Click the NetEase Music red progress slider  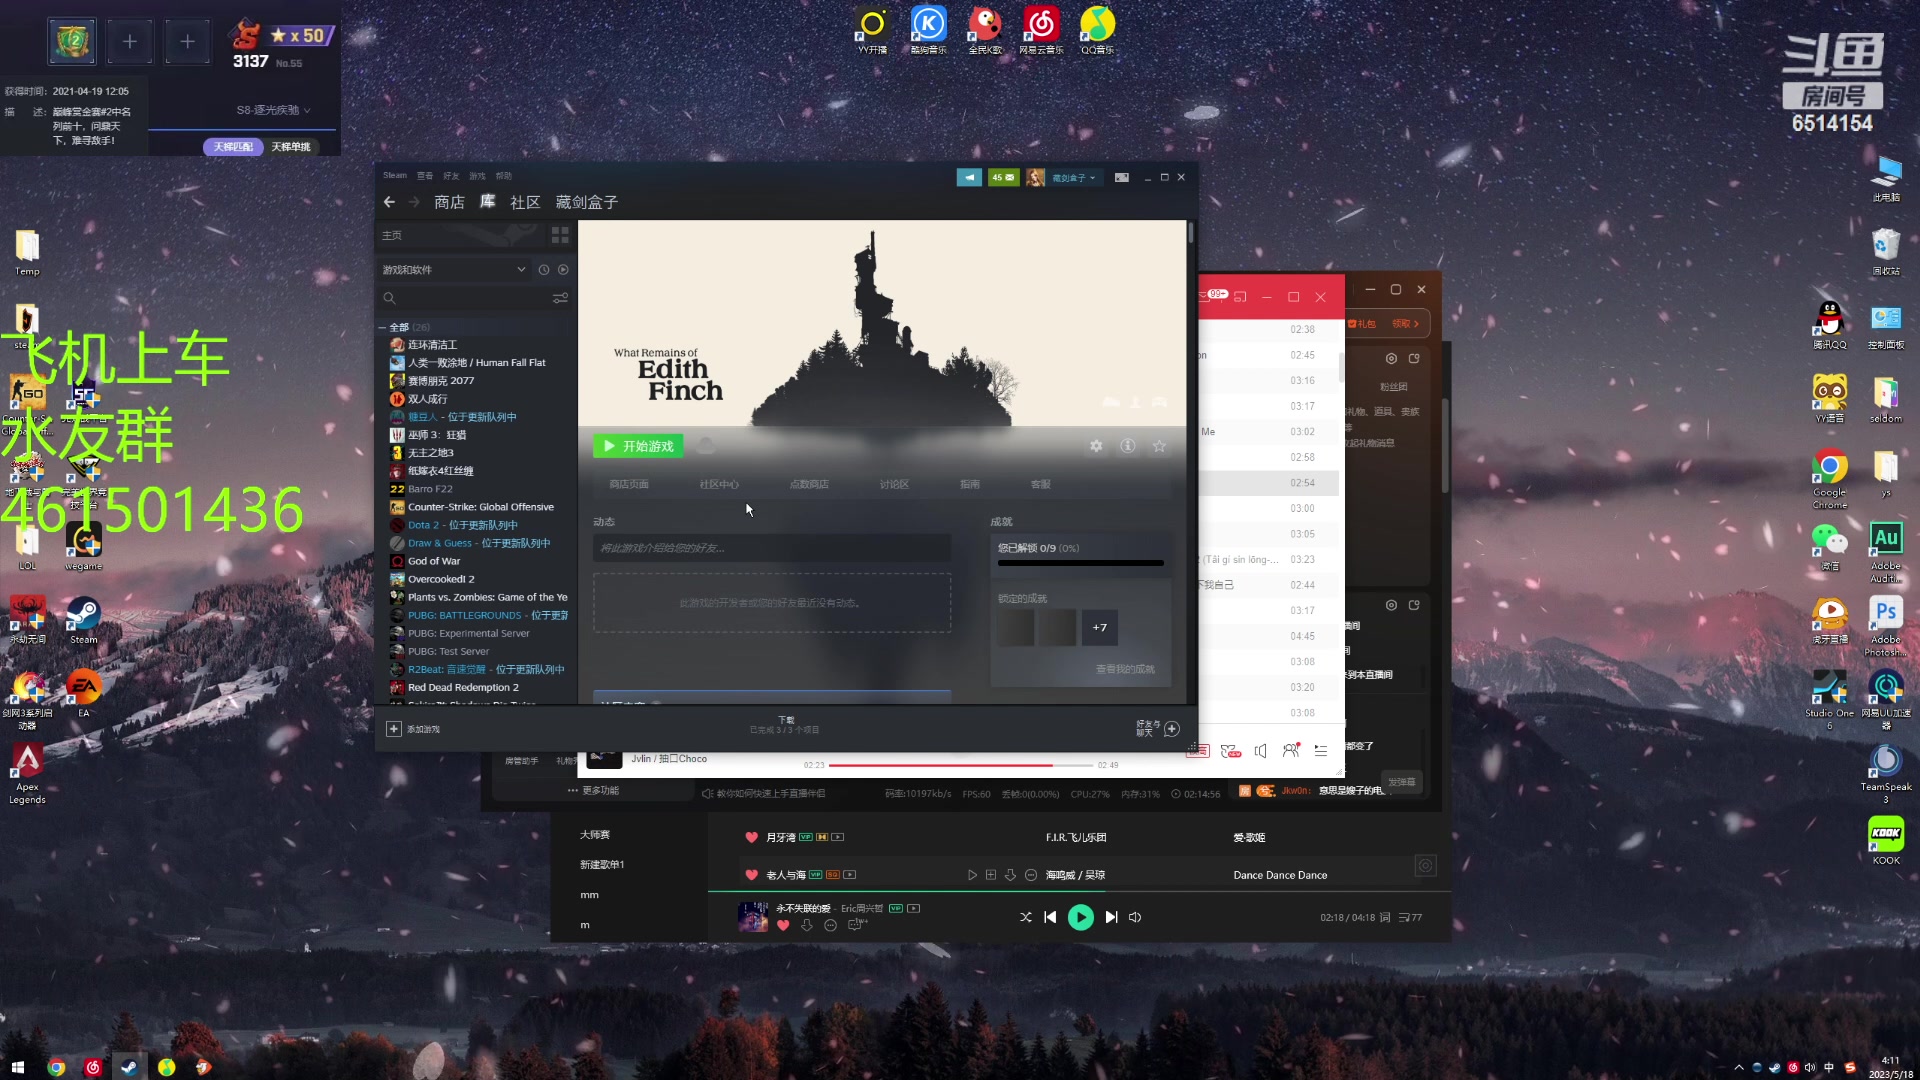click(960, 765)
